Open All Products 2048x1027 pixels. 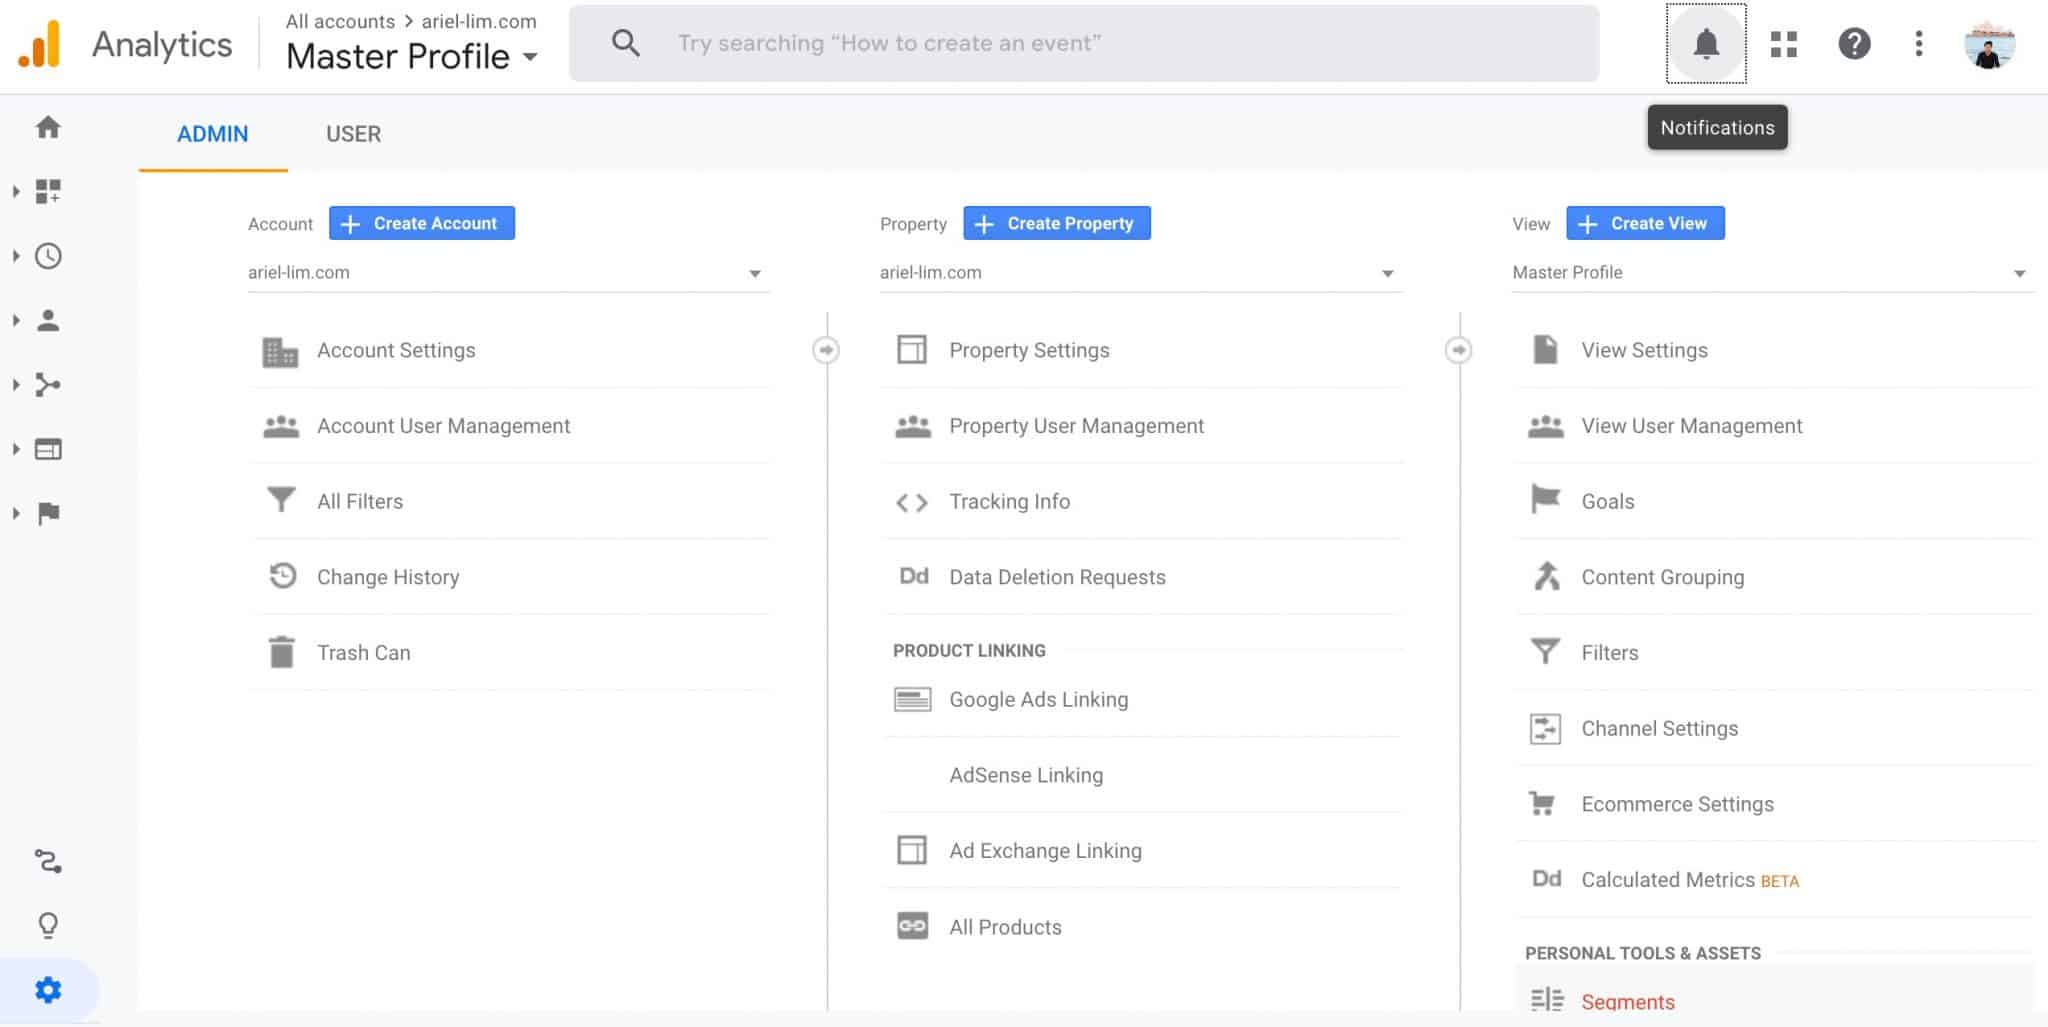point(1142,927)
